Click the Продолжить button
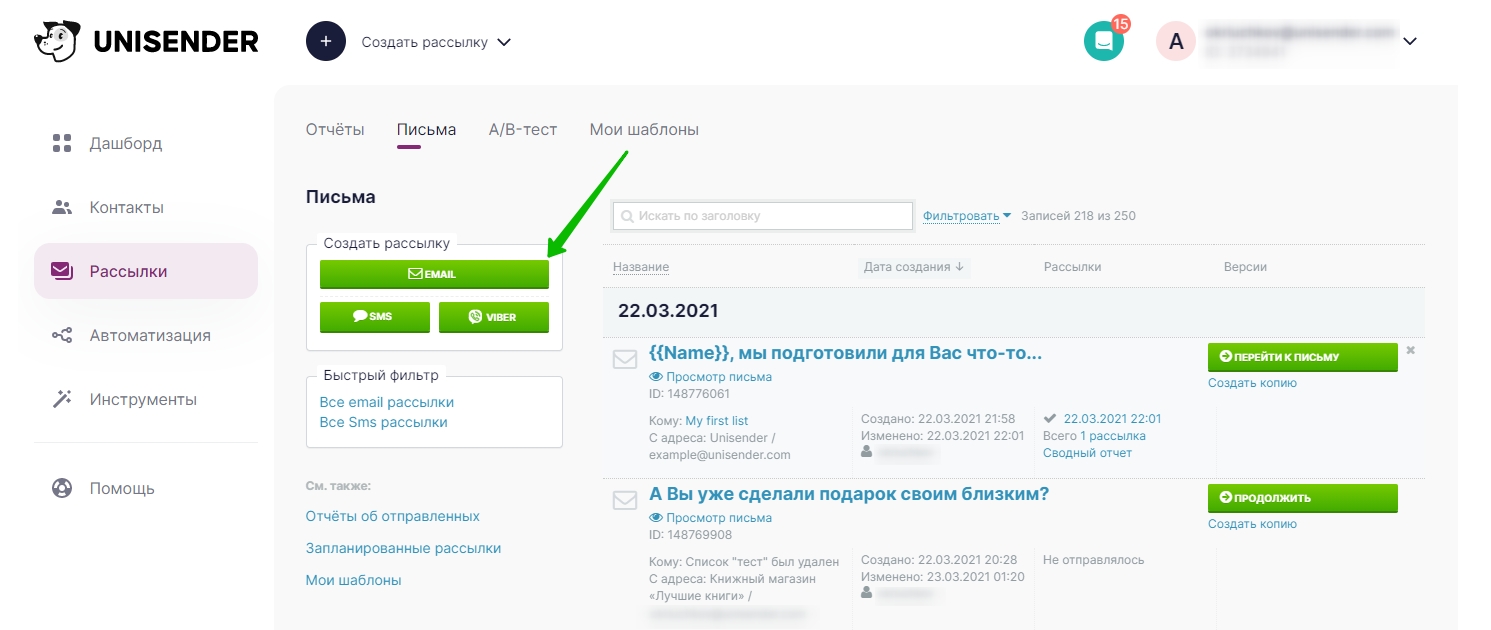Screen dimensions: 1491x630 1302,498
